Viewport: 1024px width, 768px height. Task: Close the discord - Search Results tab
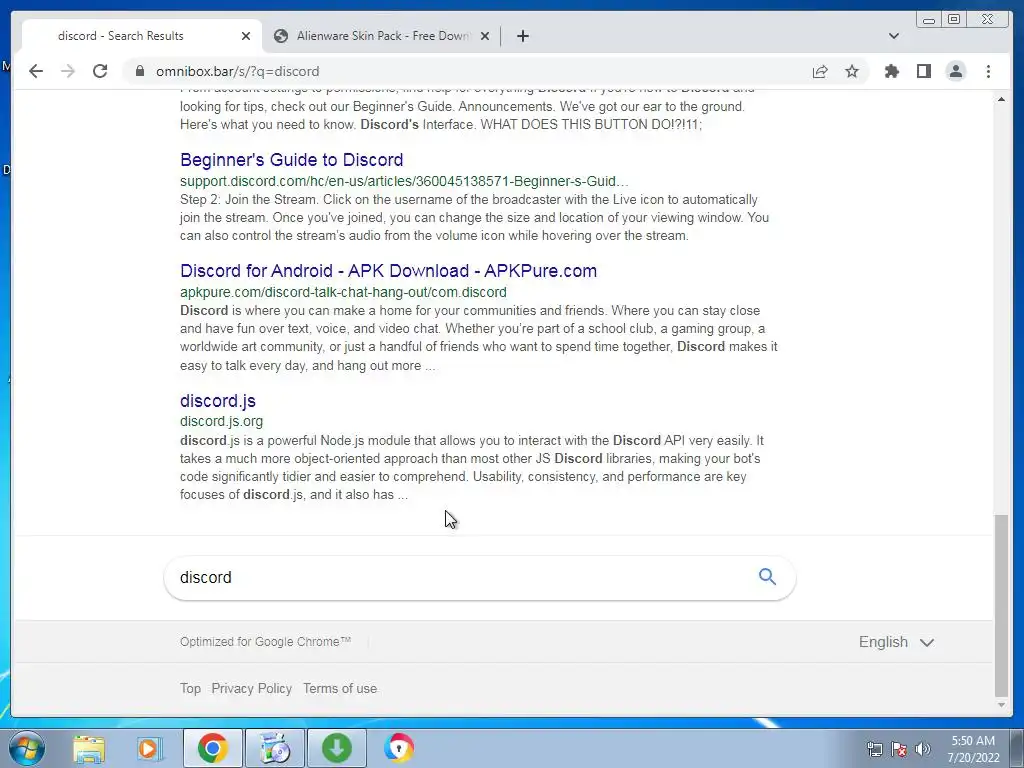click(x=246, y=36)
